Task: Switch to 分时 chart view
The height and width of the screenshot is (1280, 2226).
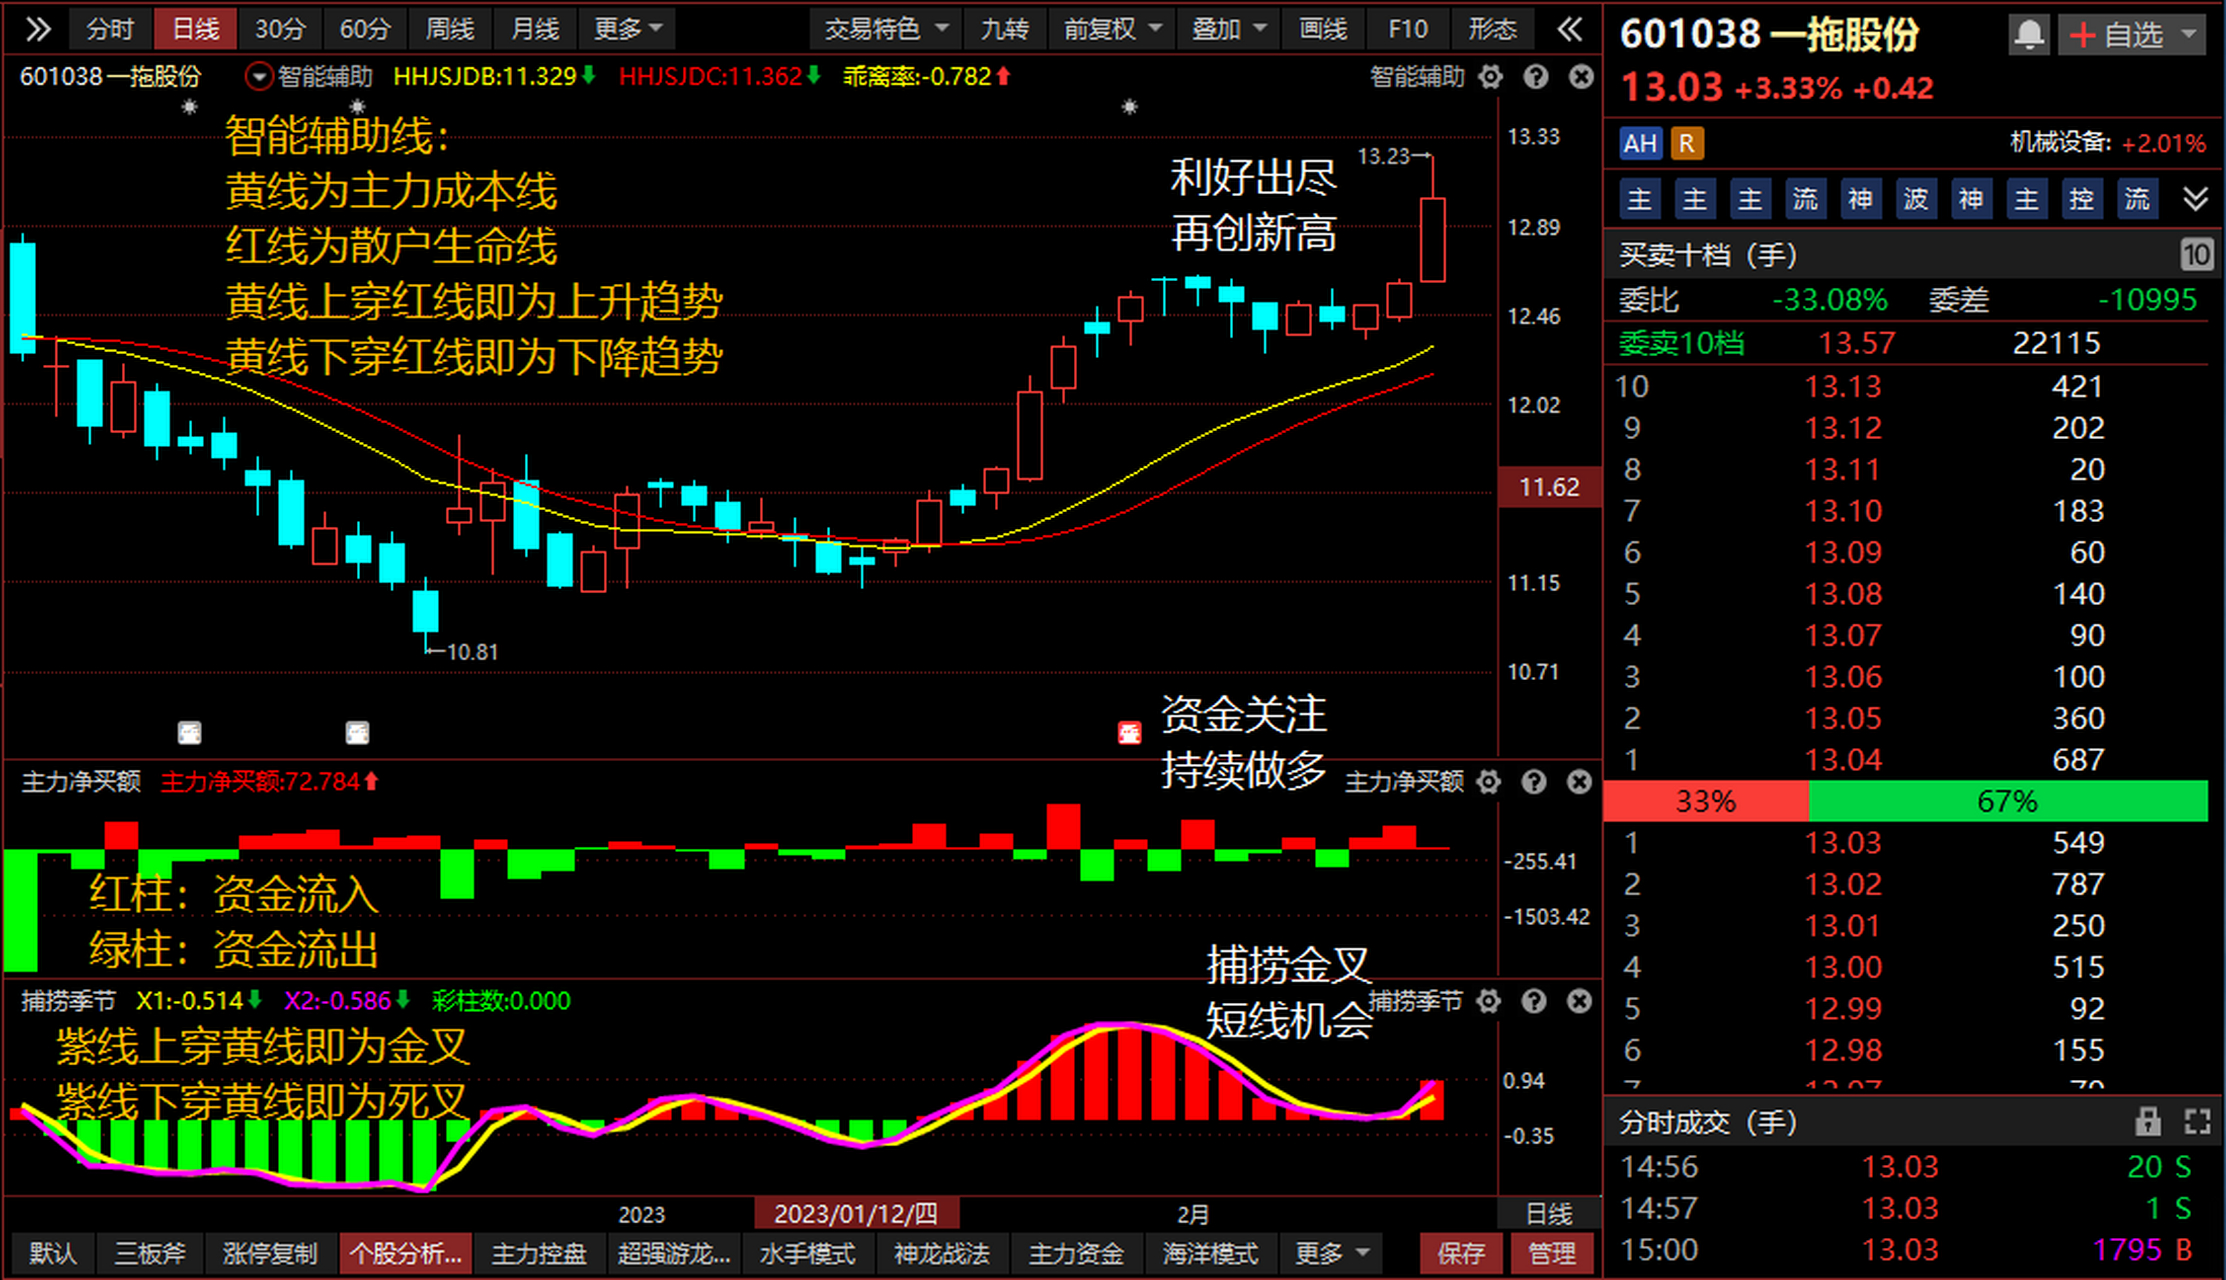Action: coord(109,29)
